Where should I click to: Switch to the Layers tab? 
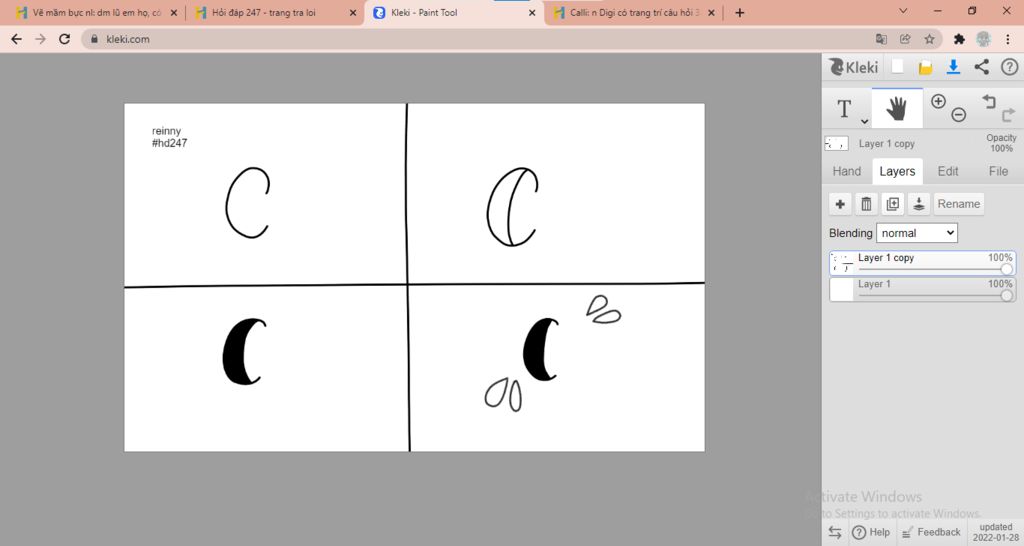[897, 171]
